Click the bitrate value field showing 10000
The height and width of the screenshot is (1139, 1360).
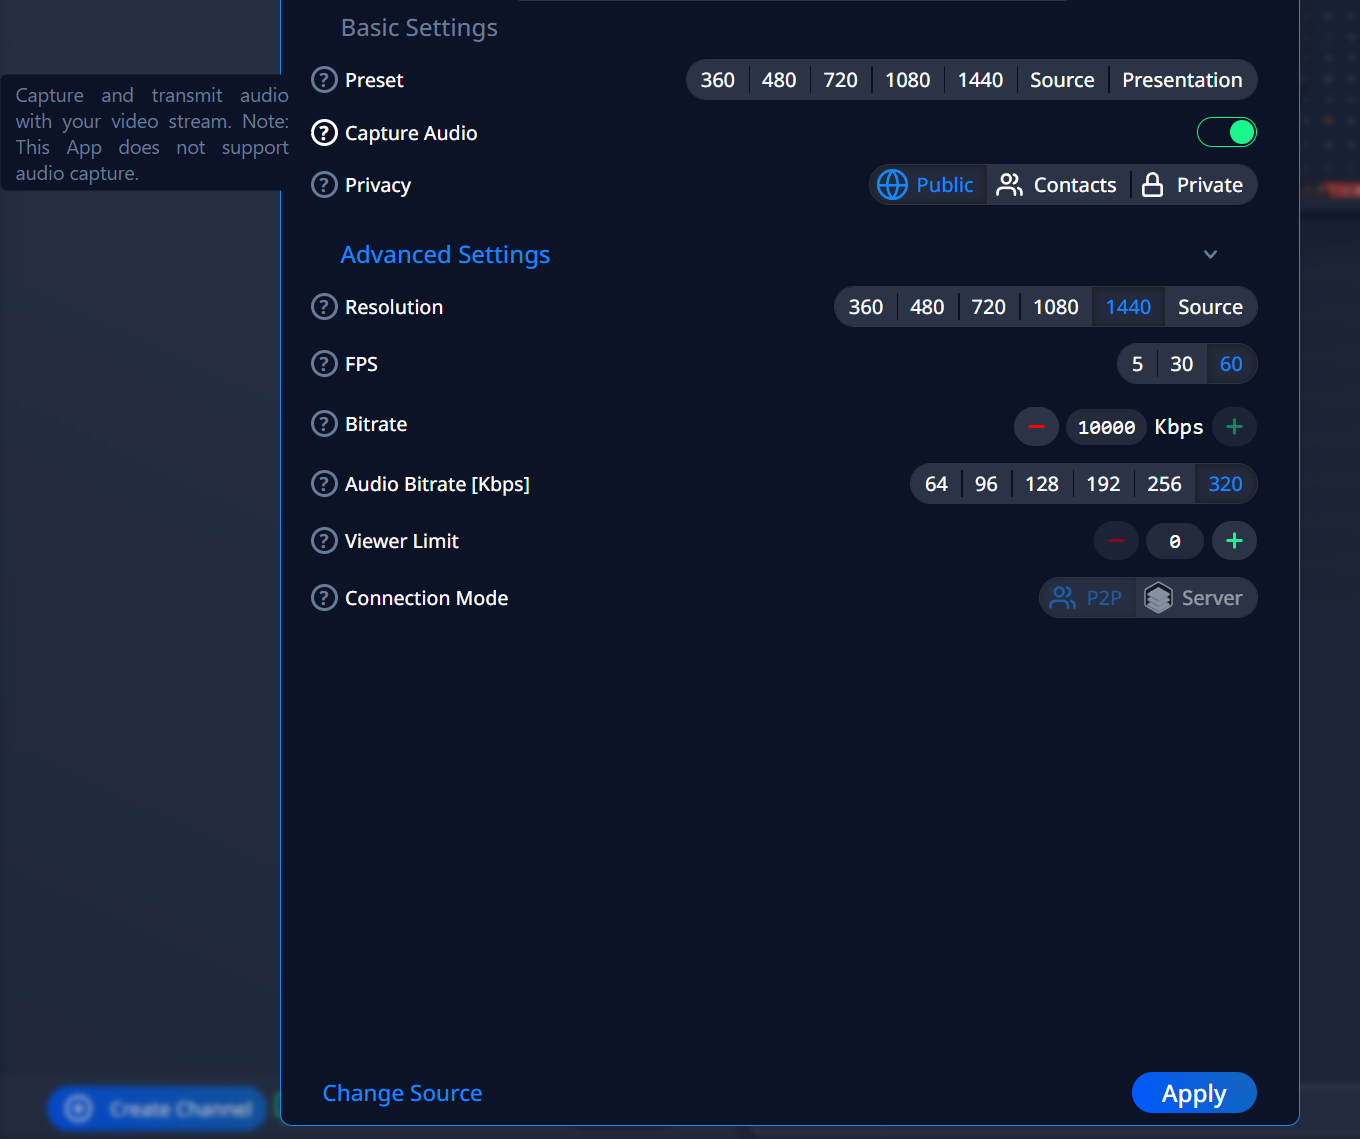(x=1106, y=427)
